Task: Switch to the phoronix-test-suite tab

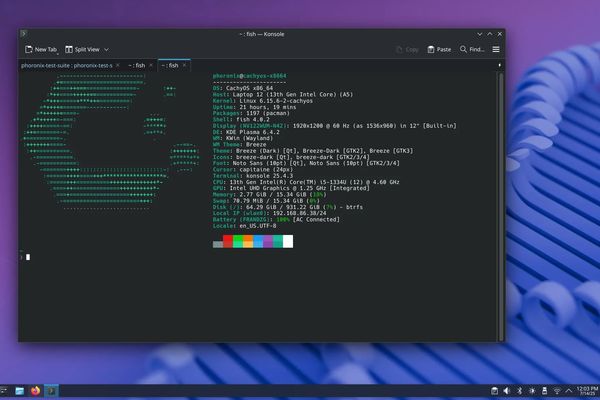Action: [68, 65]
